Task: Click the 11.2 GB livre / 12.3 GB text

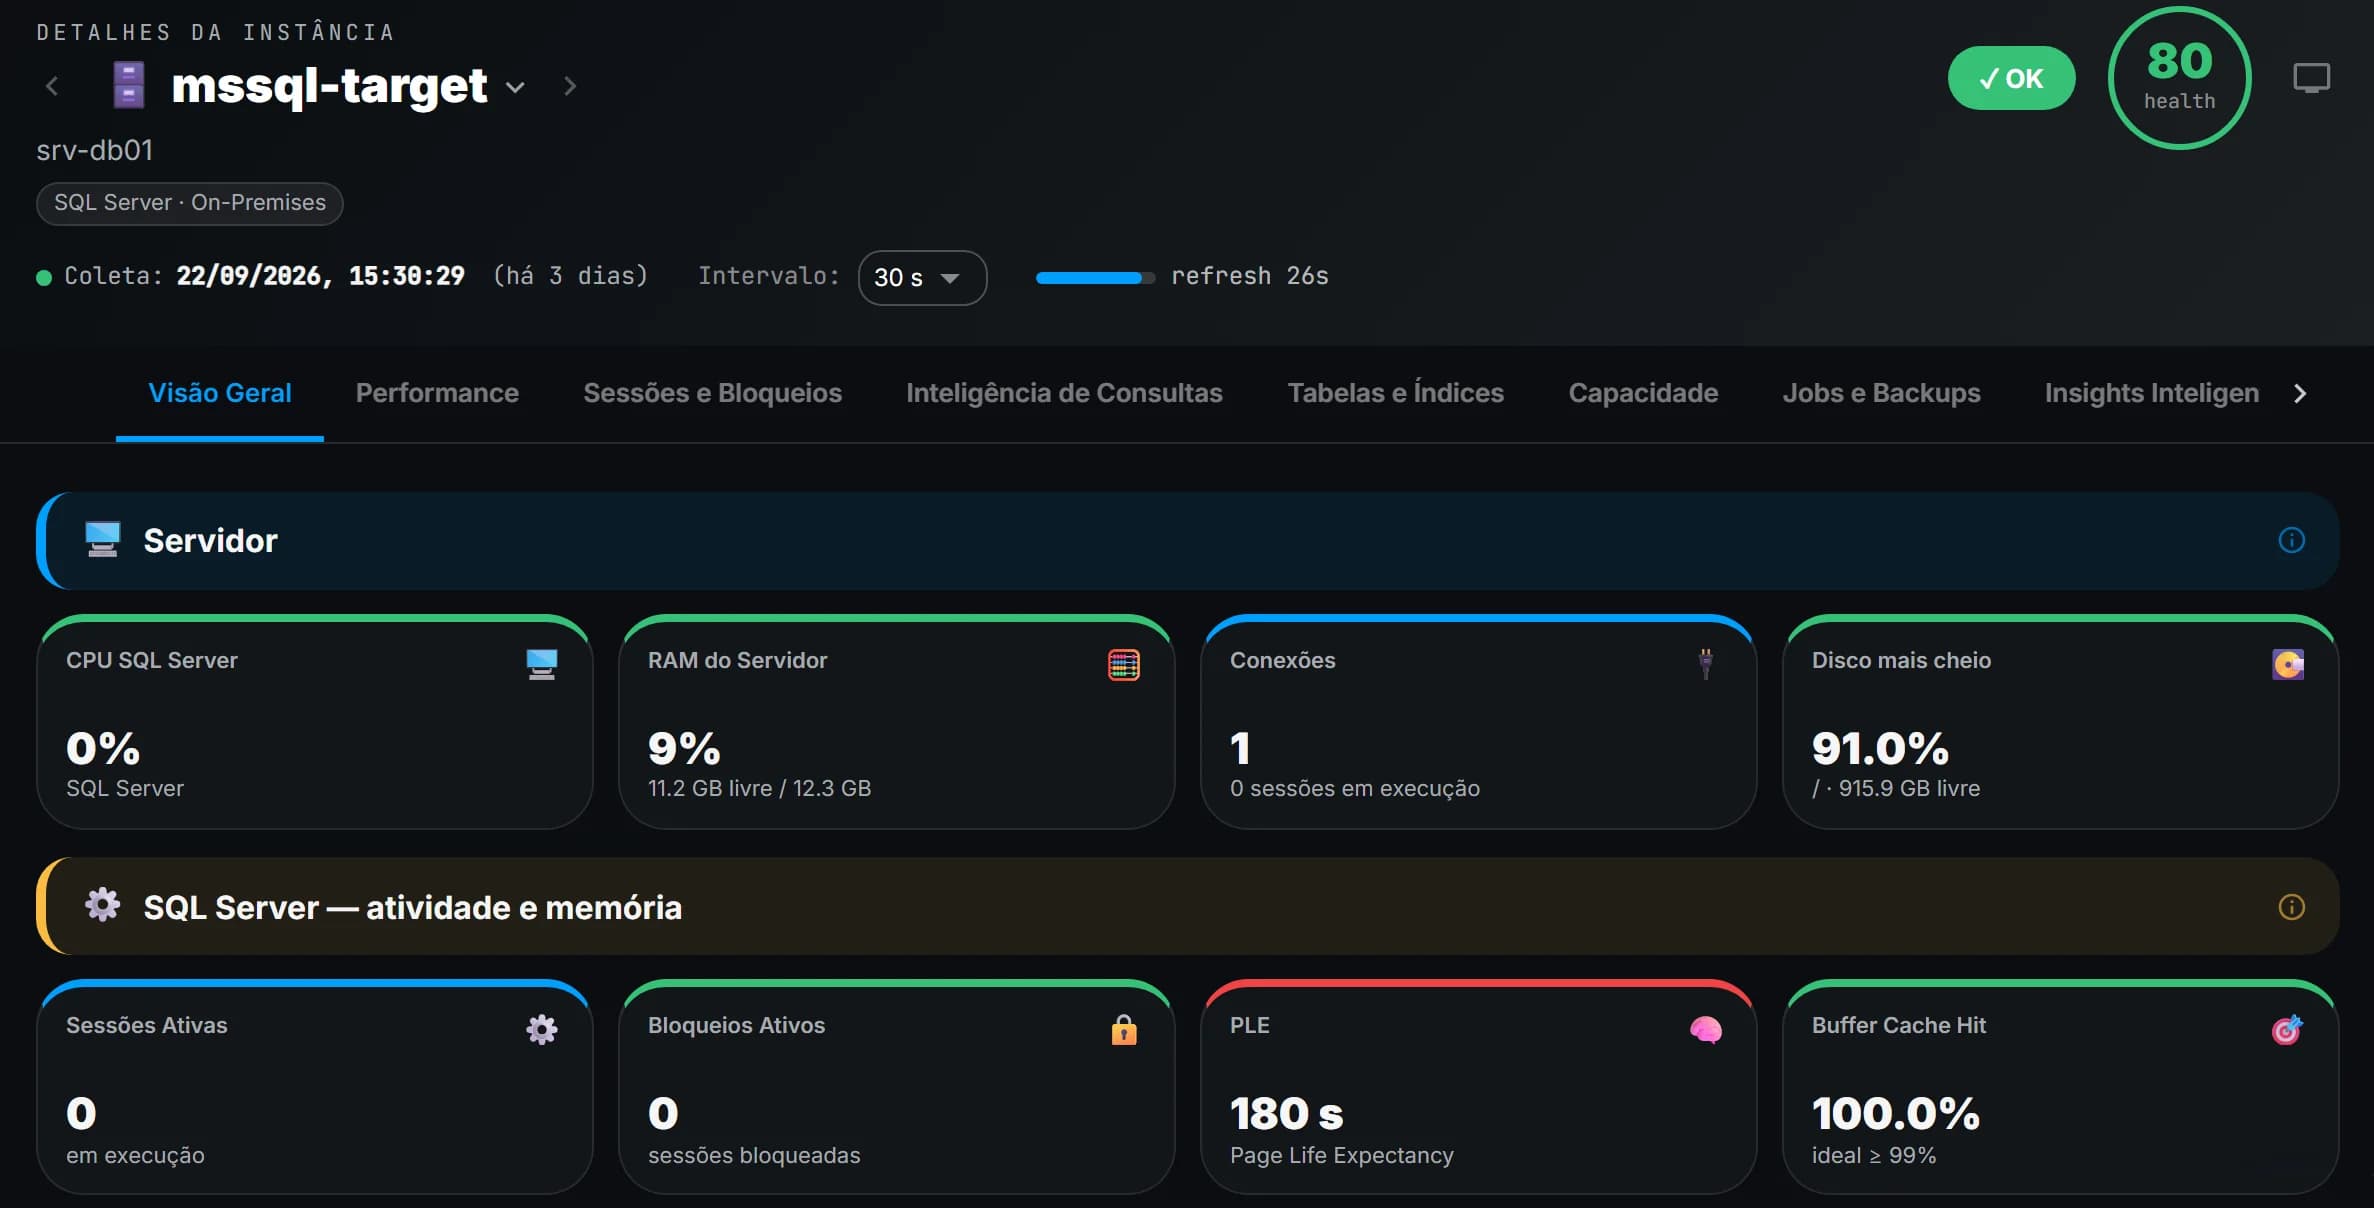Action: pos(759,788)
